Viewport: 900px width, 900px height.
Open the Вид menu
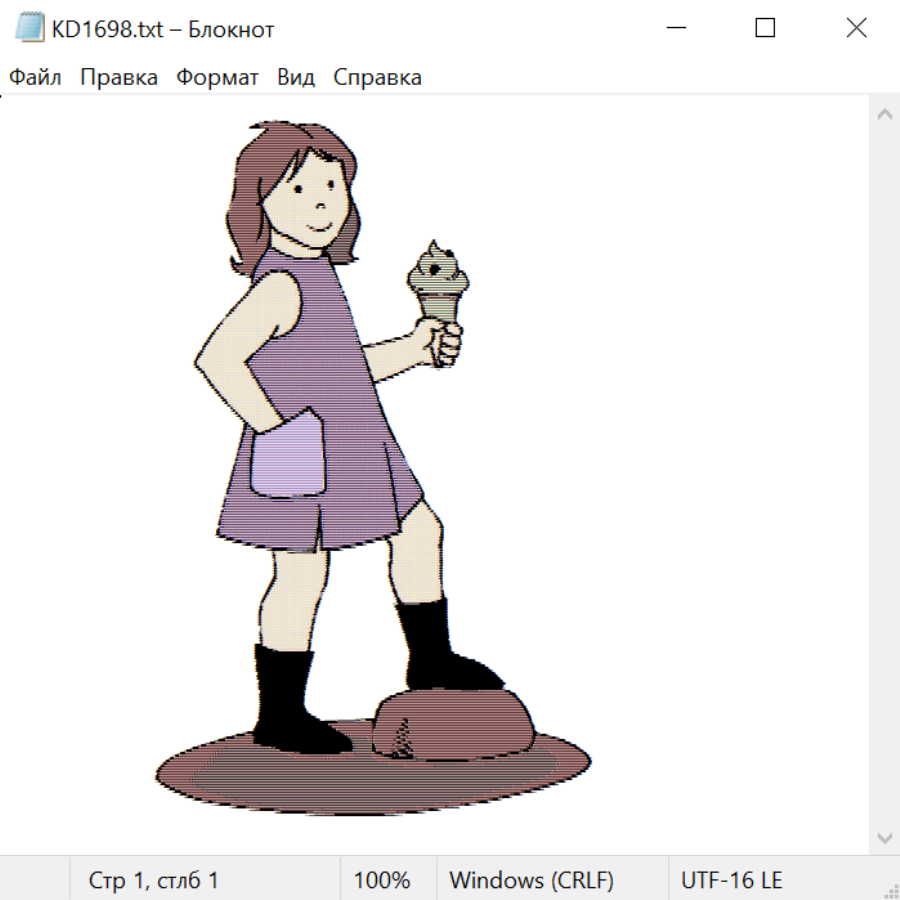point(296,78)
